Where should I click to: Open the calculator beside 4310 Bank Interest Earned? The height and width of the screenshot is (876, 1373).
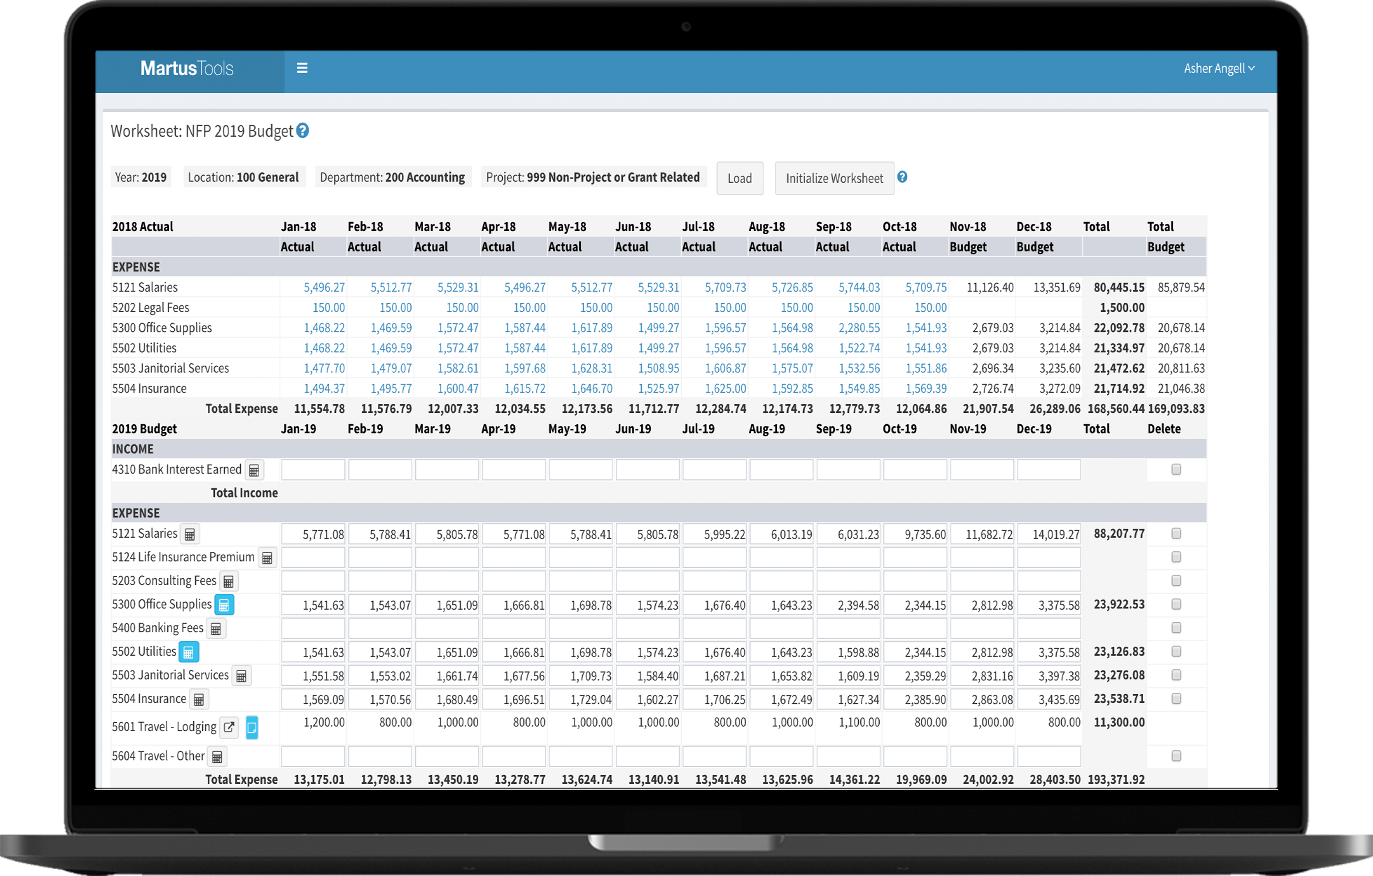(255, 469)
